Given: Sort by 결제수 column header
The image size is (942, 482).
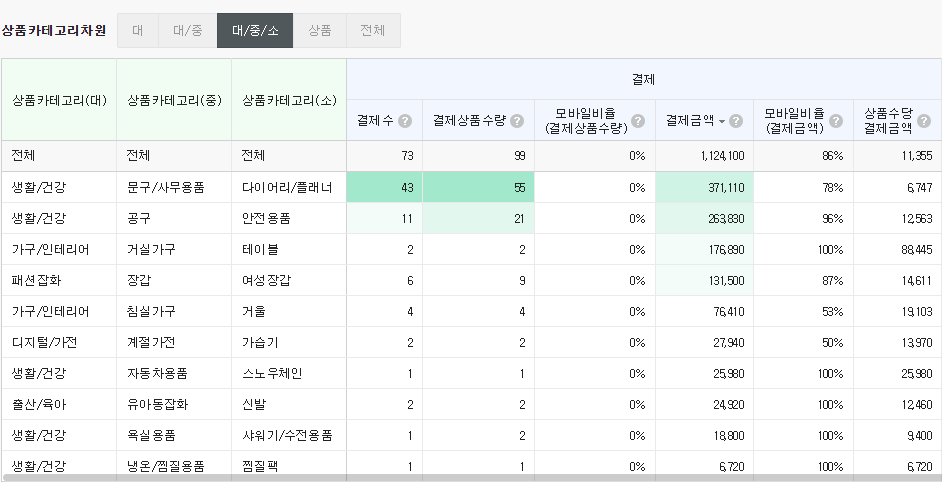Looking at the screenshot, I should (375, 121).
